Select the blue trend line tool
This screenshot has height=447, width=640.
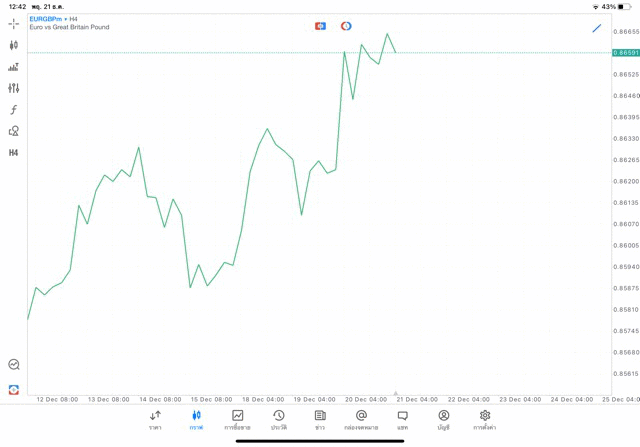click(x=597, y=28)
